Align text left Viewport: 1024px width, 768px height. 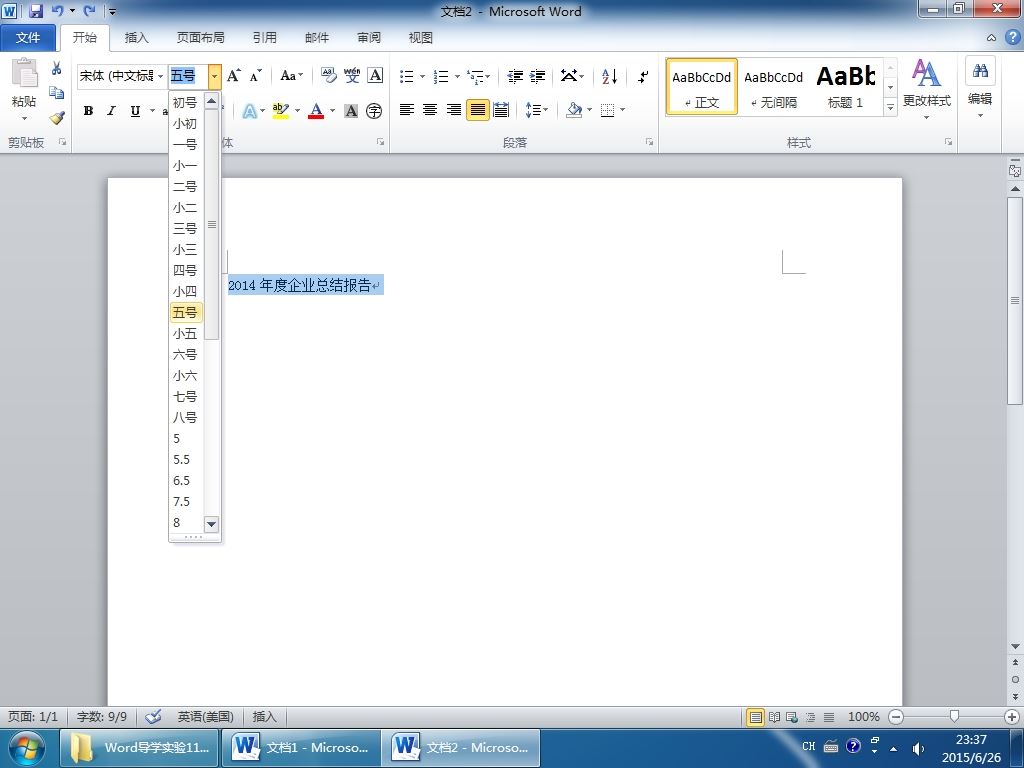pyautogui.click(x=406, y=110)
